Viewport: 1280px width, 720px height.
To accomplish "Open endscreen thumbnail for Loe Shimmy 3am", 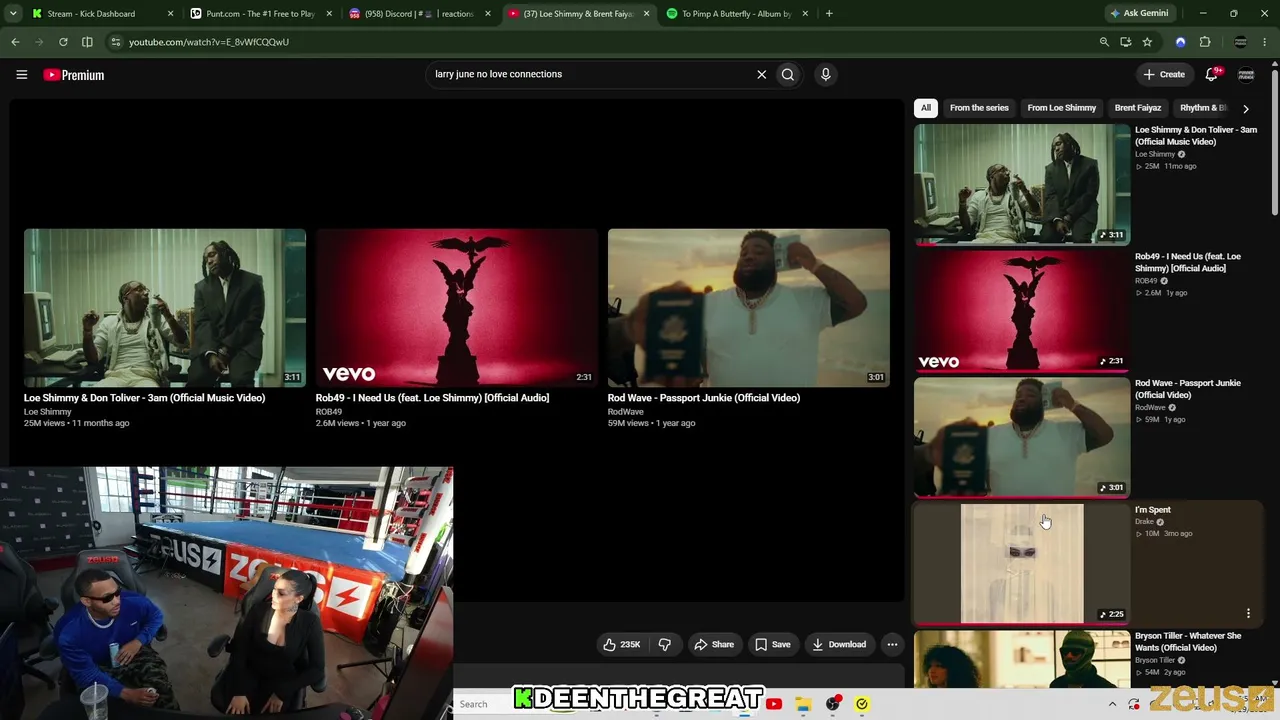I will [165, 308].
